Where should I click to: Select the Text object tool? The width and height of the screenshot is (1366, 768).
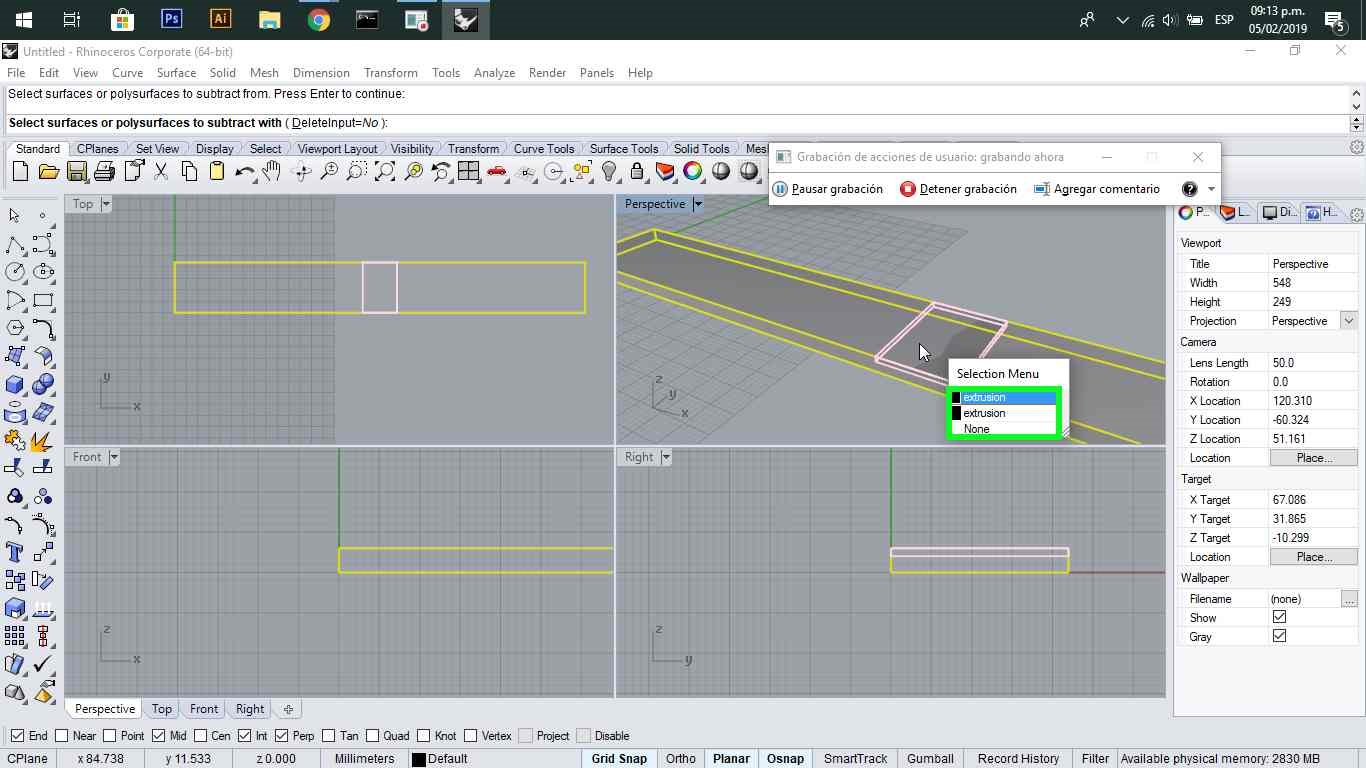[15, 552]
